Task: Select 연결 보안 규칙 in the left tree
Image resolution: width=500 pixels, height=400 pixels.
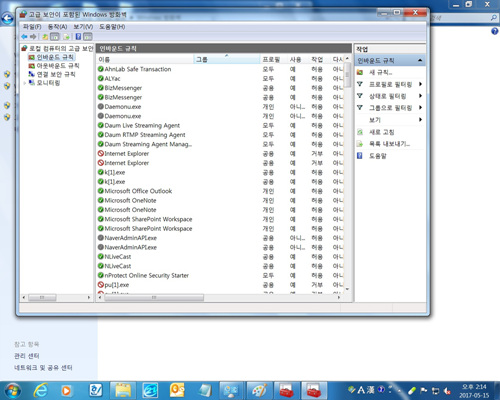Action: tap(56, 74)
